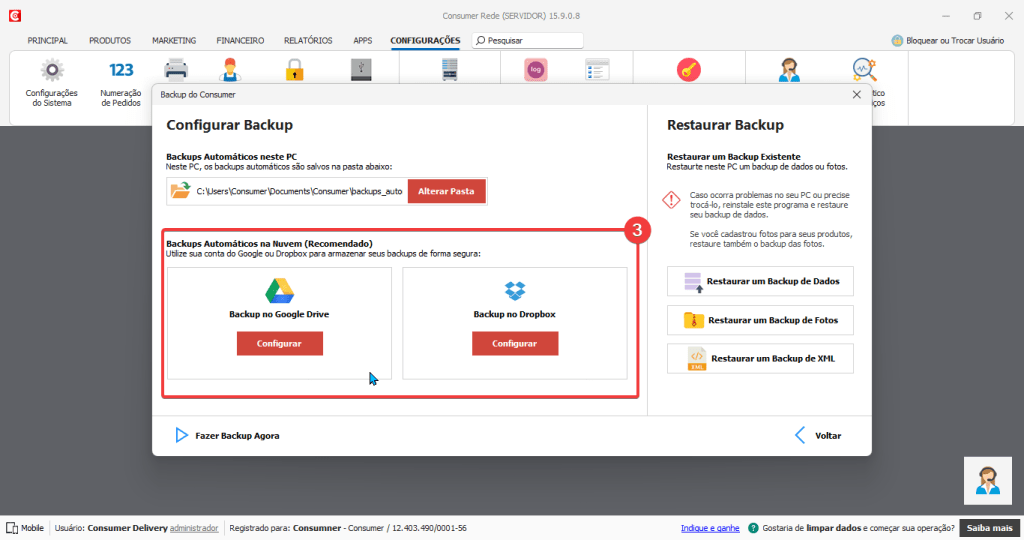1024x540 pixels.
Task: Open Configurações do Sistema gear icon
Action: click(x=51, y=71)
